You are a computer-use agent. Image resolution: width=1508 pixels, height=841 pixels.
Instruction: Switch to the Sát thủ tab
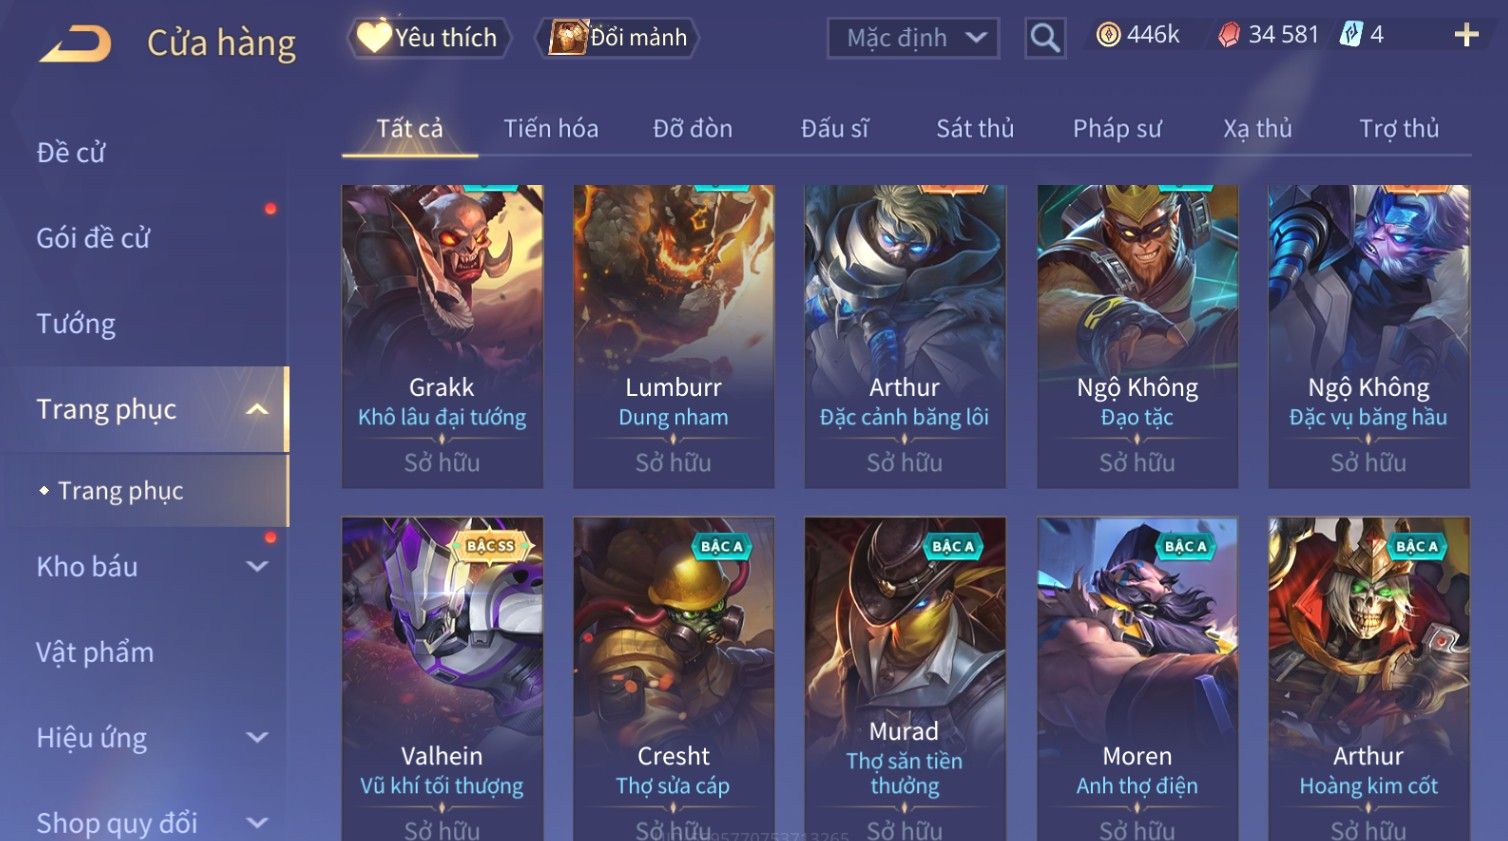pyautogui.click(x=975, y=129)
